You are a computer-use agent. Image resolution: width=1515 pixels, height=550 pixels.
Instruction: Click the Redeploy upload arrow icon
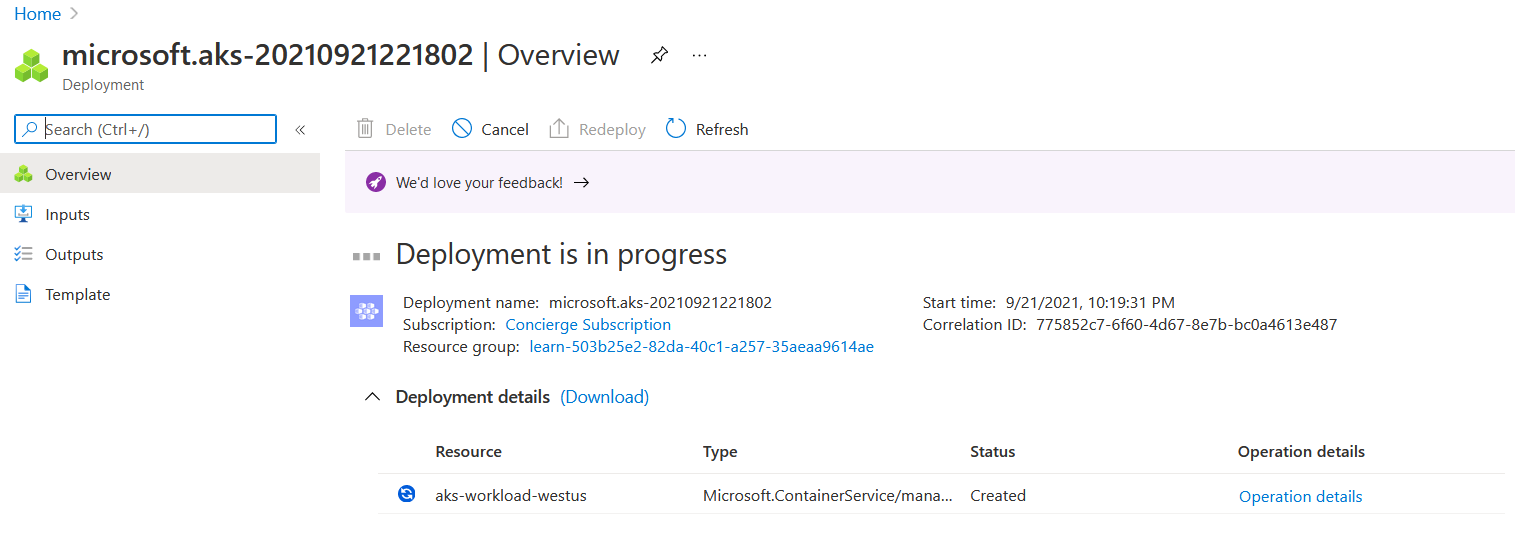[x=559, y=129]
